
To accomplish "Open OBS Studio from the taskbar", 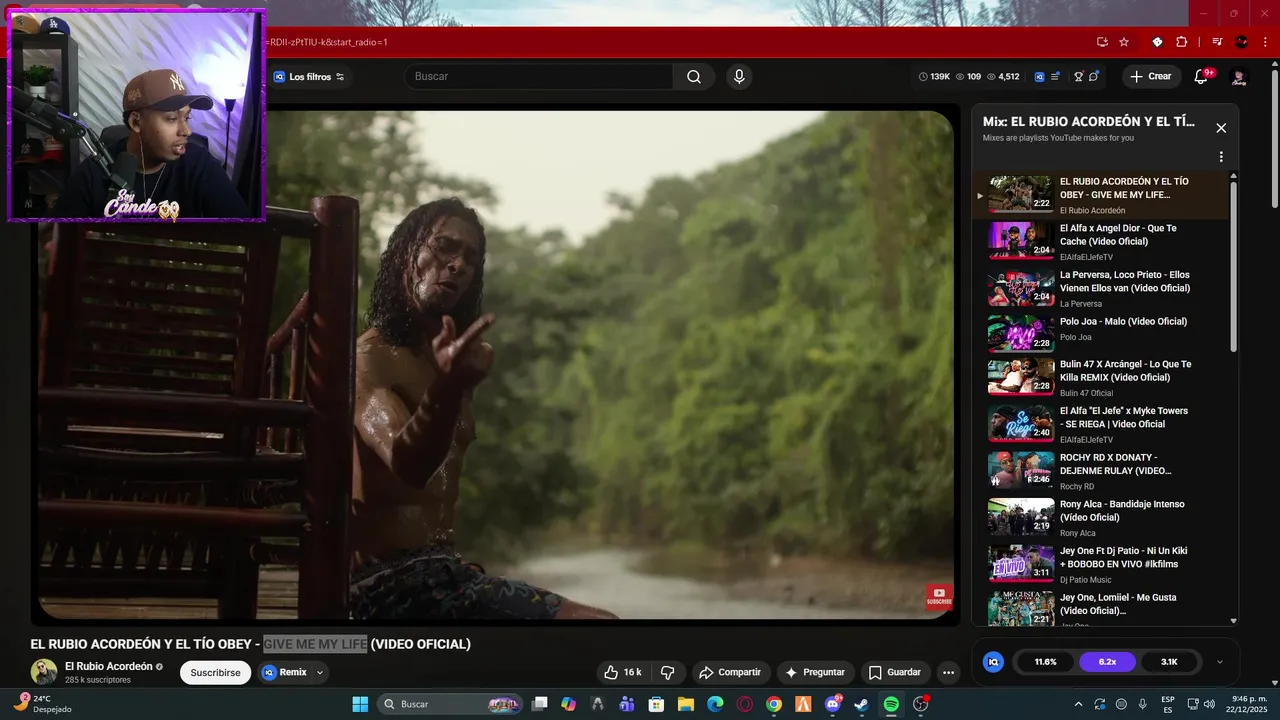I will [x=921, y=704].
